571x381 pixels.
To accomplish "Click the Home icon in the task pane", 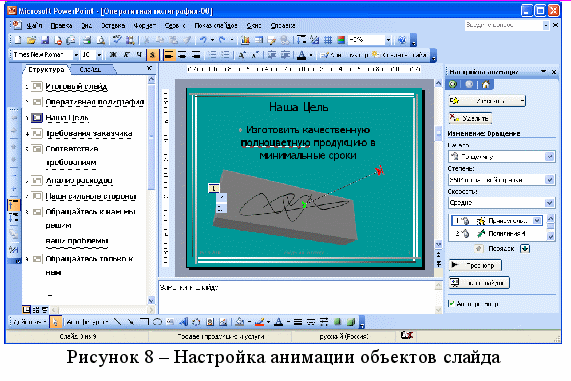I will (485, 85).
